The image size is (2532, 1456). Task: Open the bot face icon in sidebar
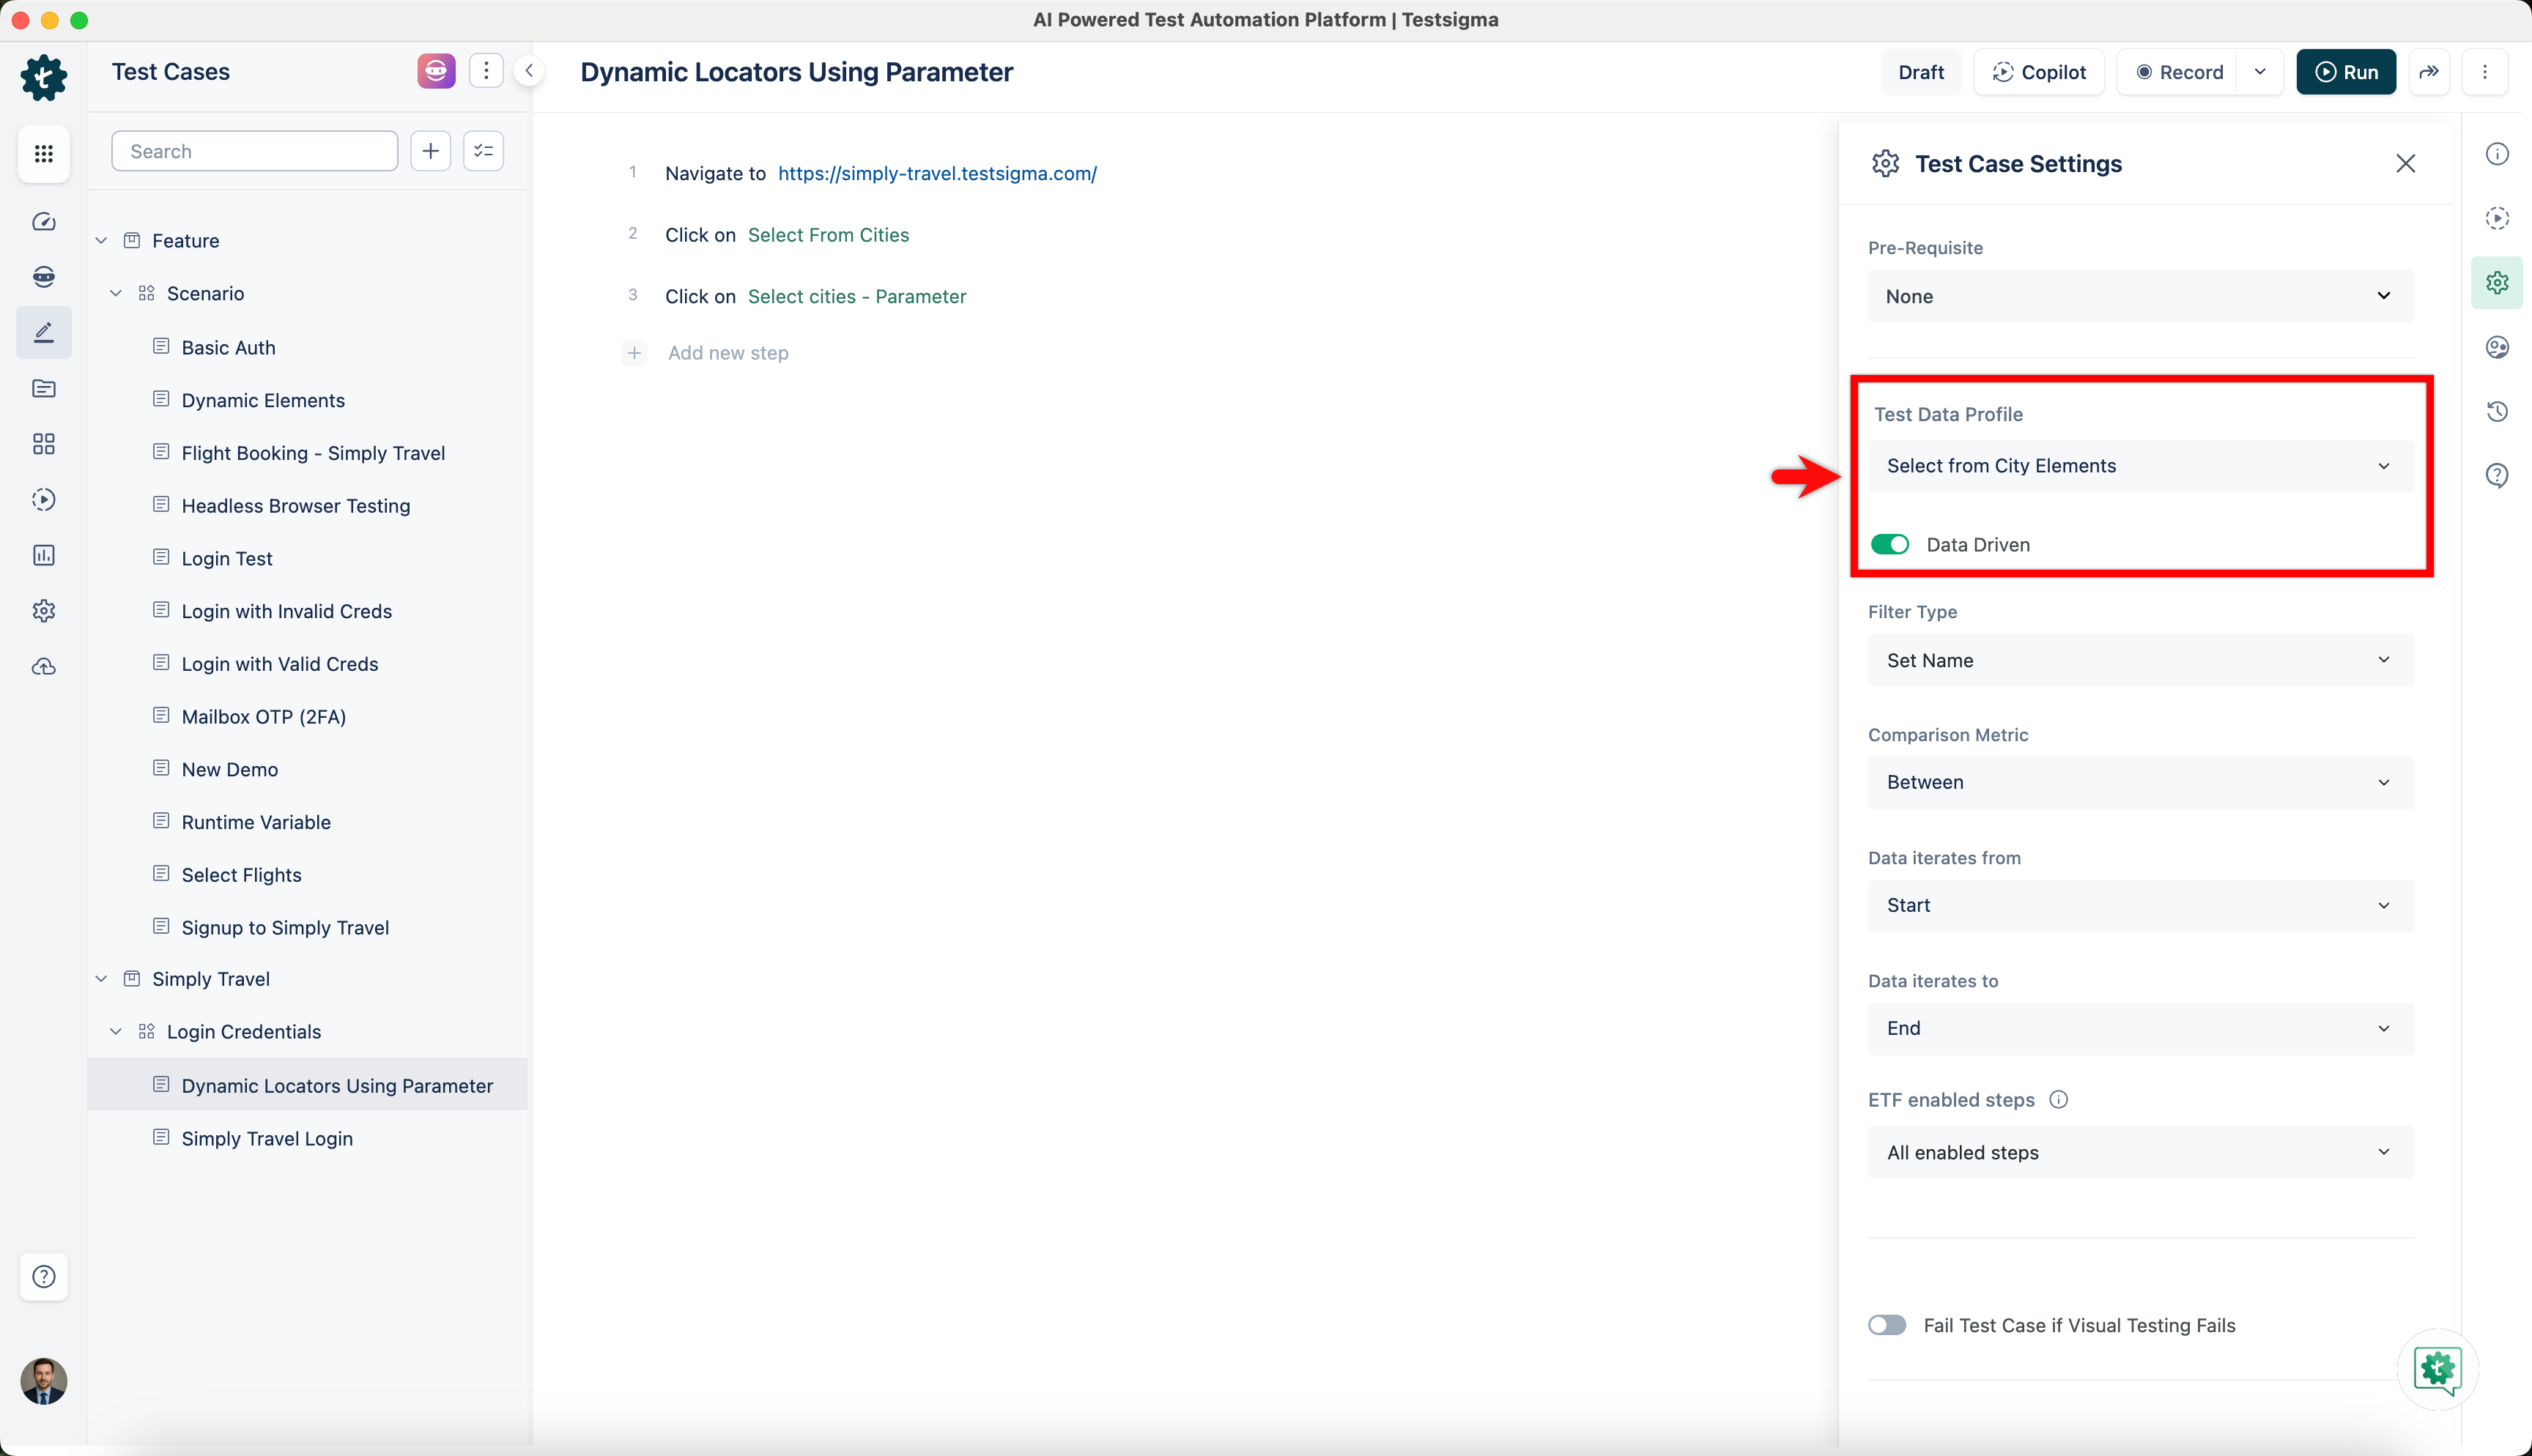43,277
